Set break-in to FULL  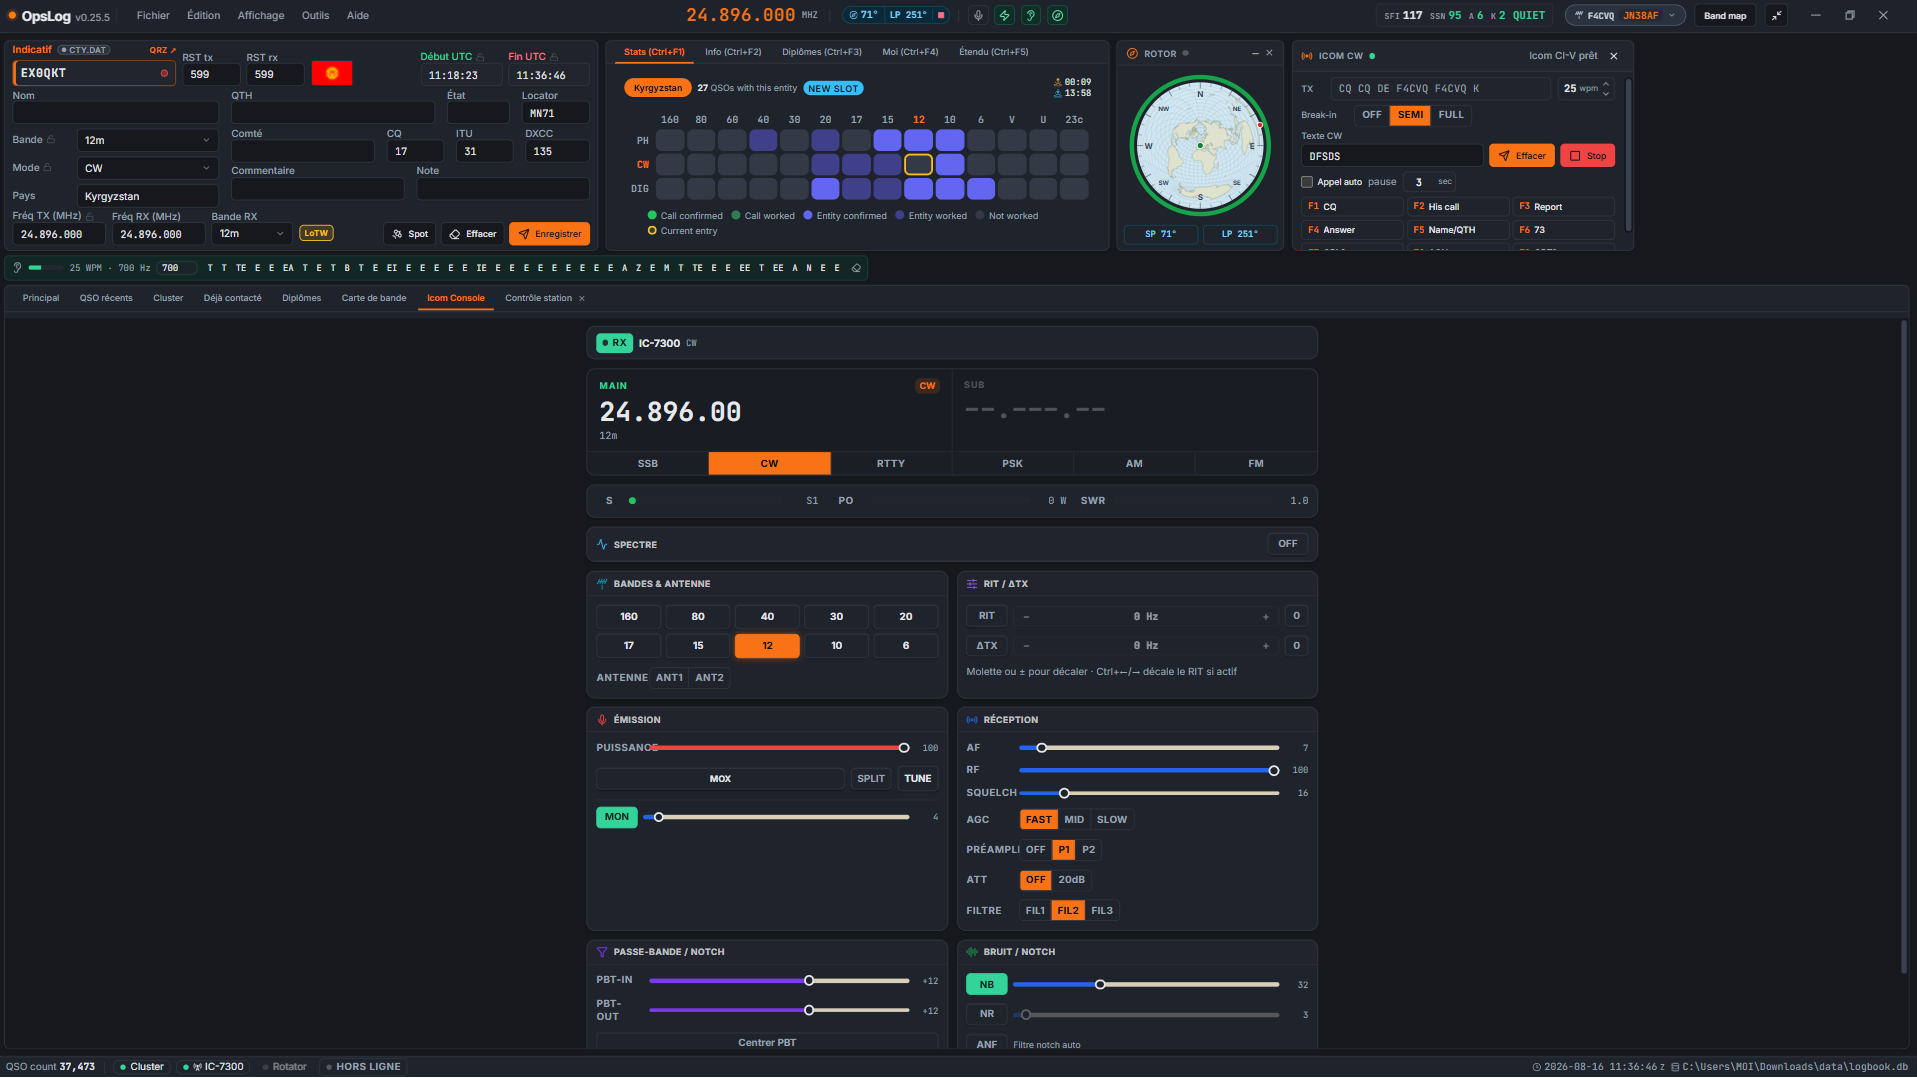coord(1450,115)
